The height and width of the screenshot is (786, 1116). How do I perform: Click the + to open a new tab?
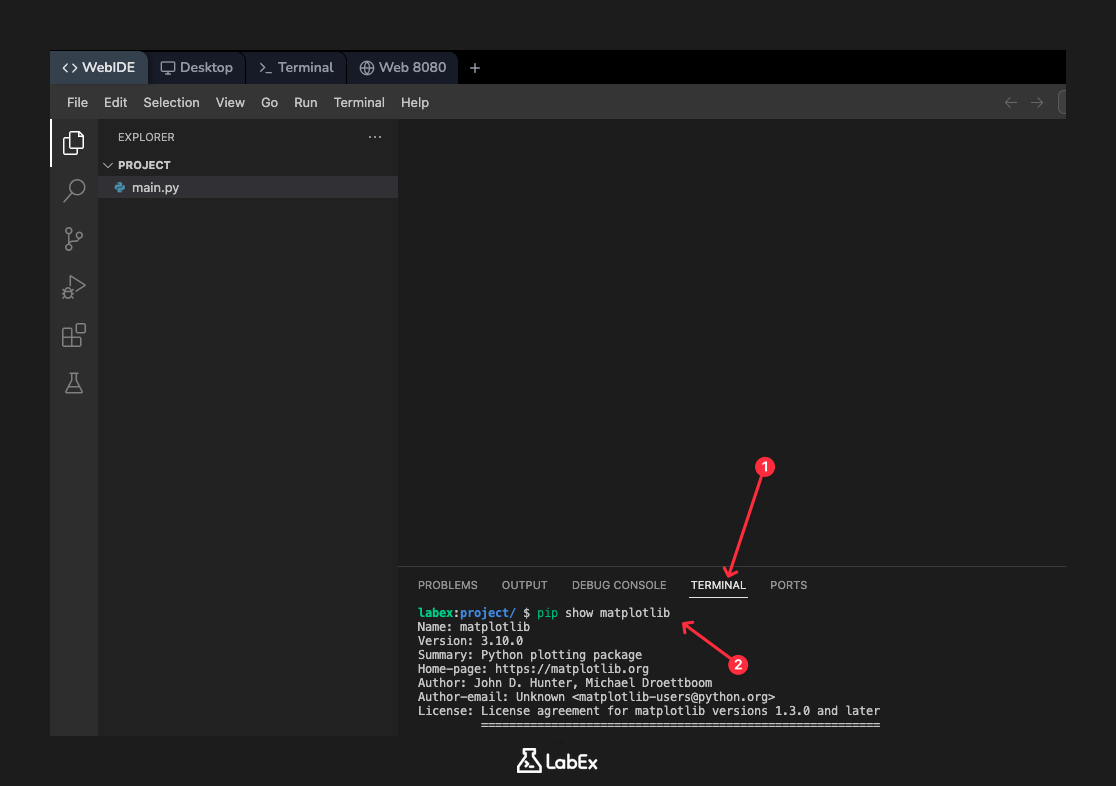[x=474, y=67]
